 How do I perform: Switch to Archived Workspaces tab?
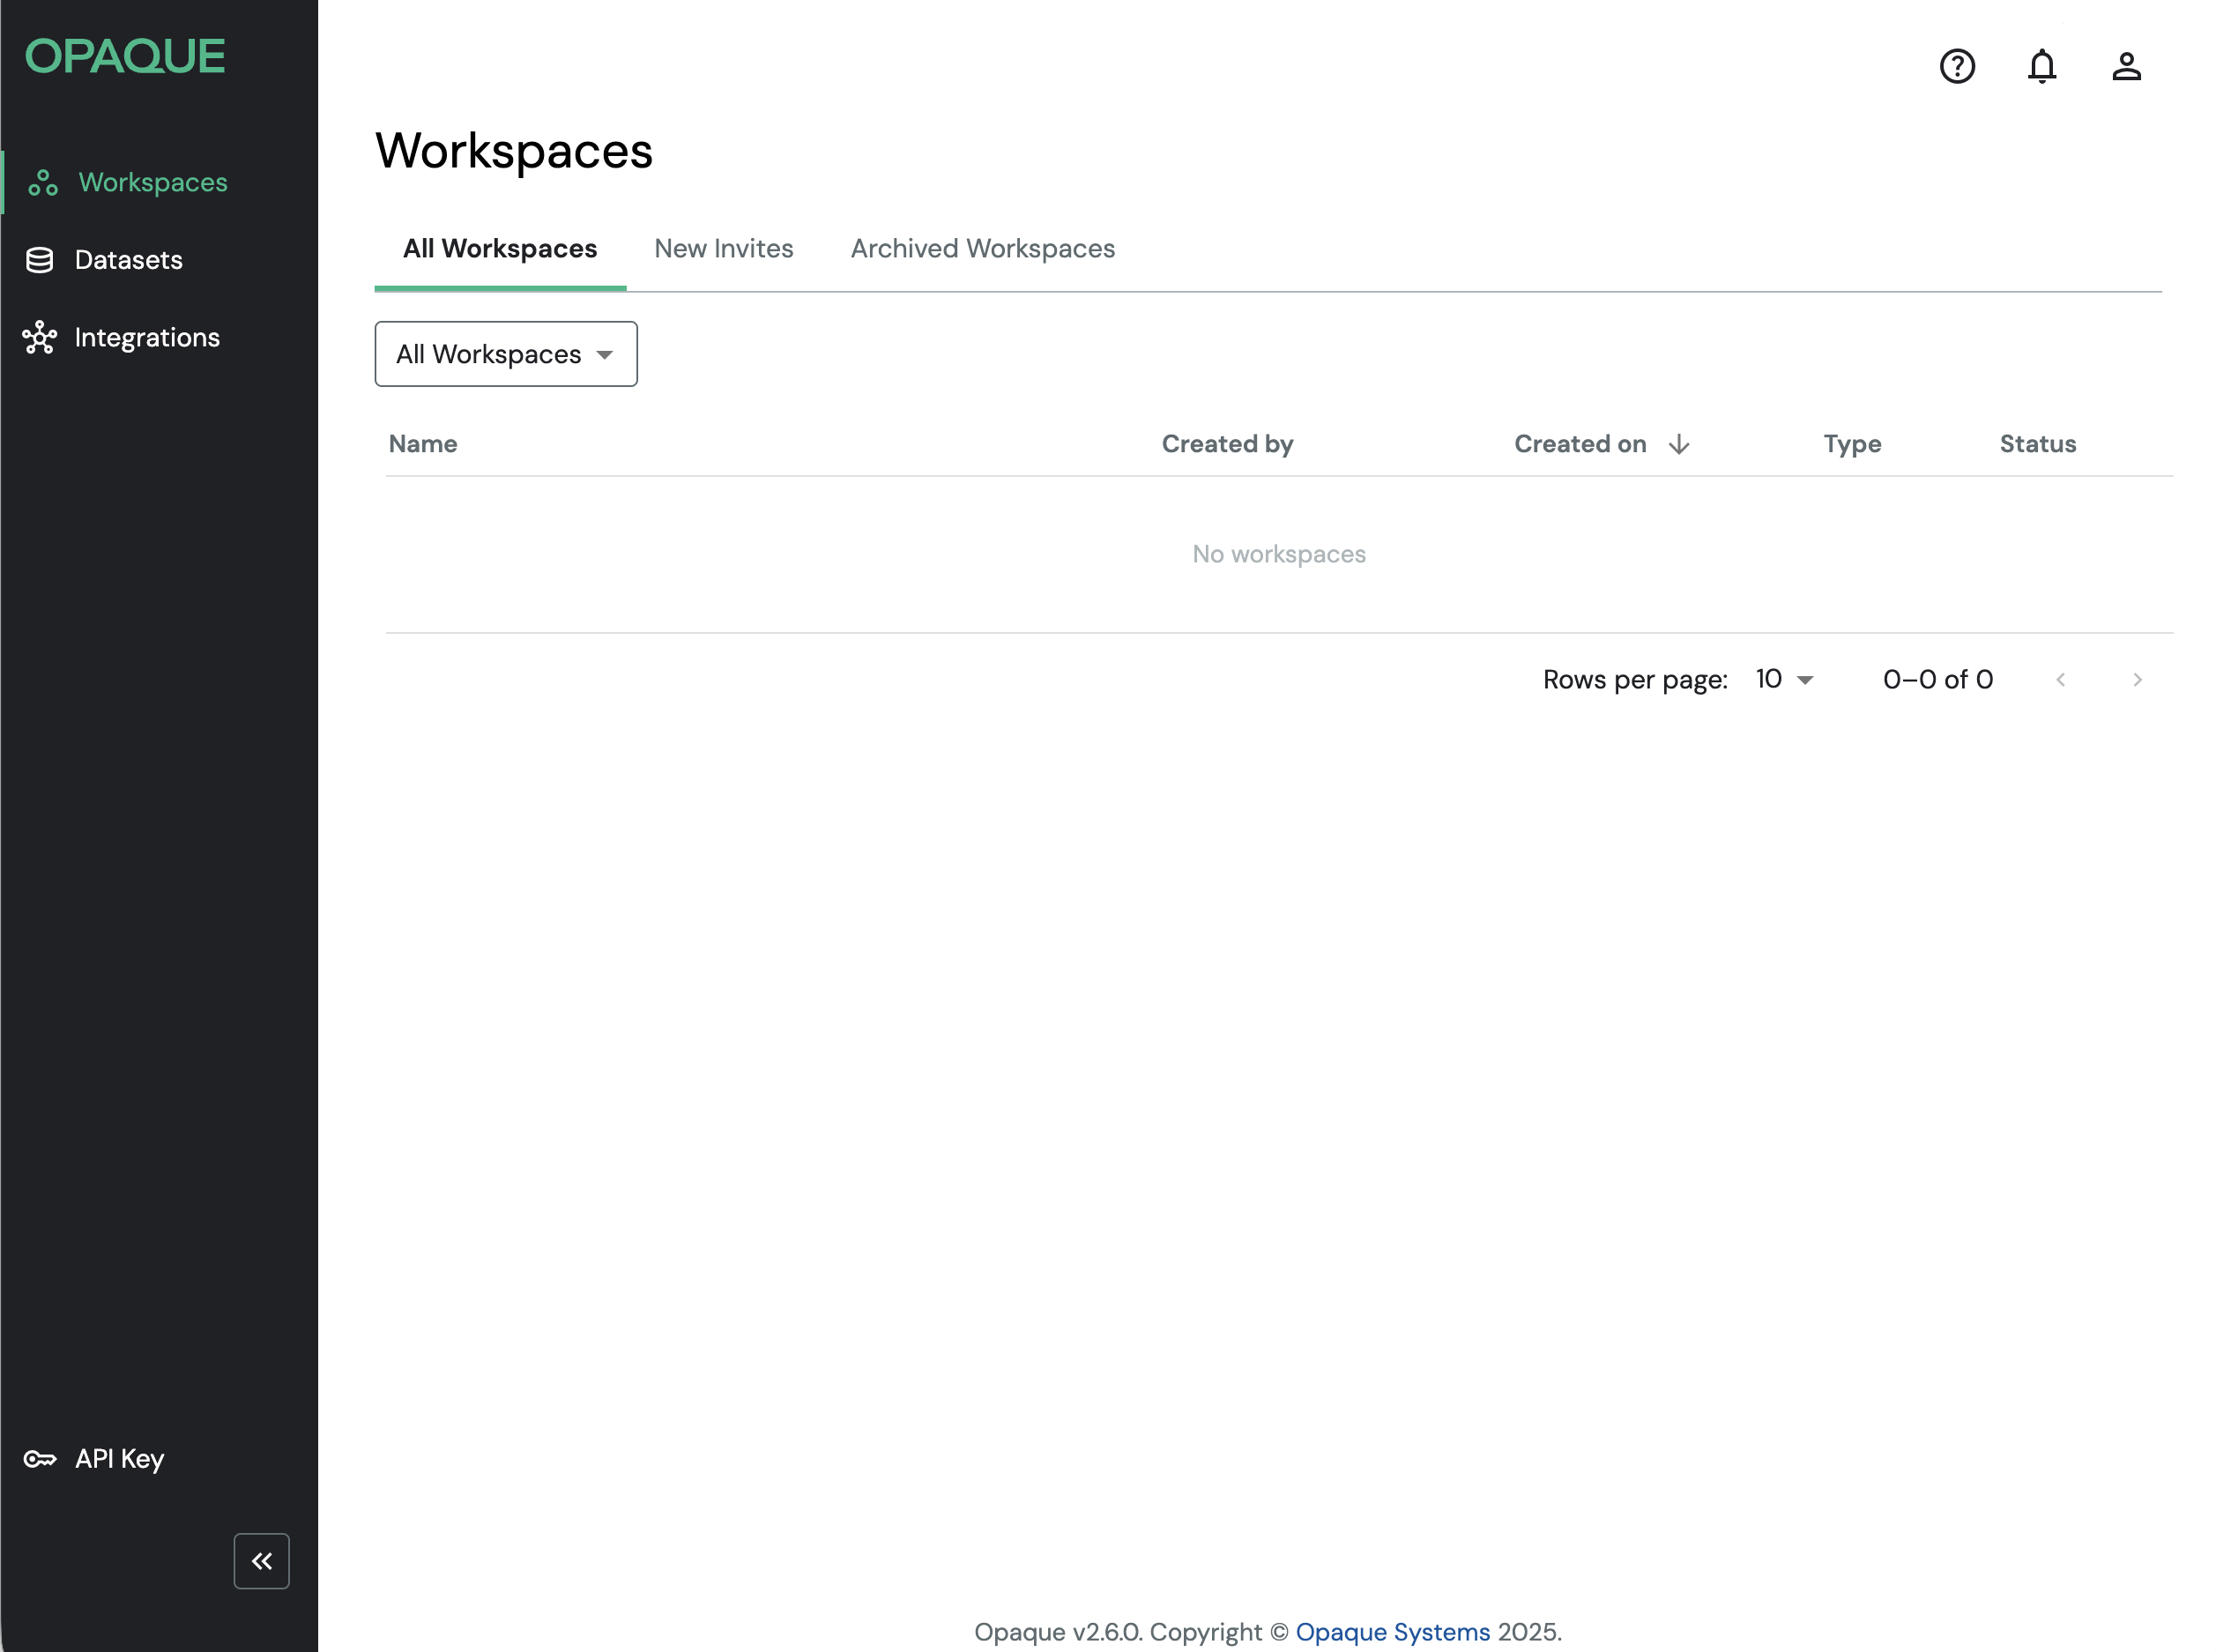(982, 248)
